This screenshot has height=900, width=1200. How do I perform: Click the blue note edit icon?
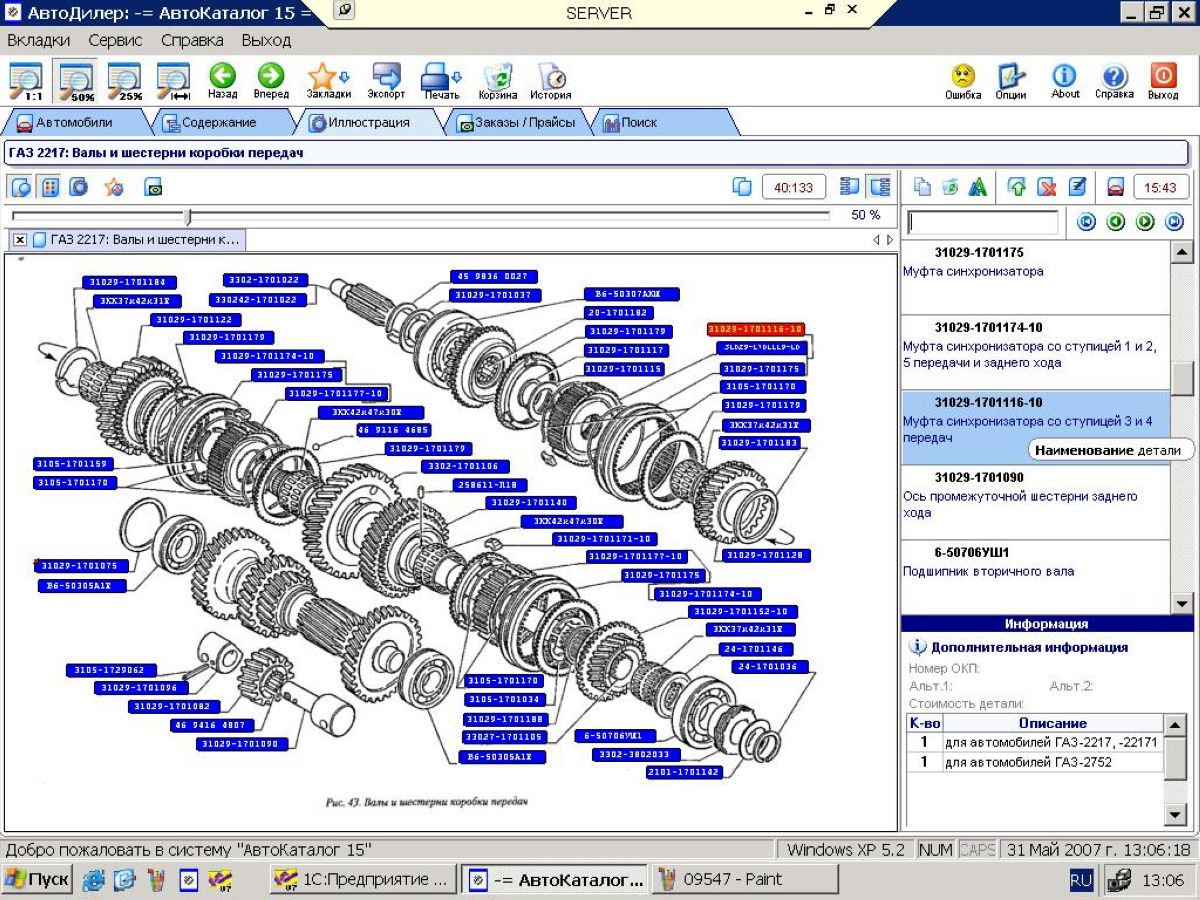point(1077,186)
